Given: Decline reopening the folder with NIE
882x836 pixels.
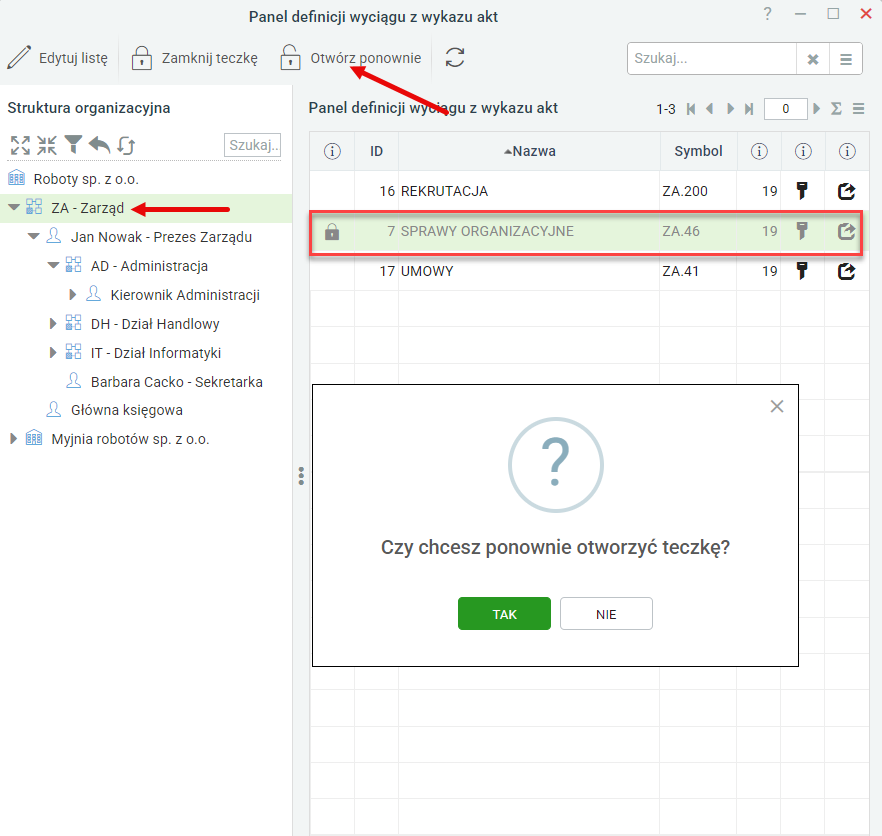Looking at the screenshot, I should [606, 614].
